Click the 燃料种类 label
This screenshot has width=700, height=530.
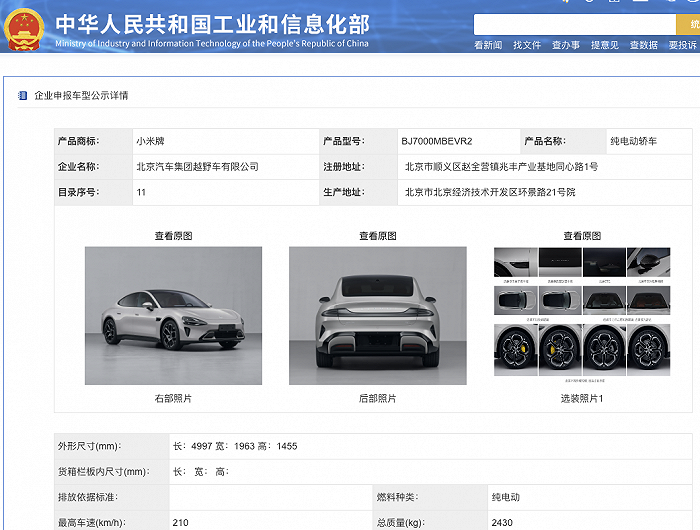tap(397, 497)
